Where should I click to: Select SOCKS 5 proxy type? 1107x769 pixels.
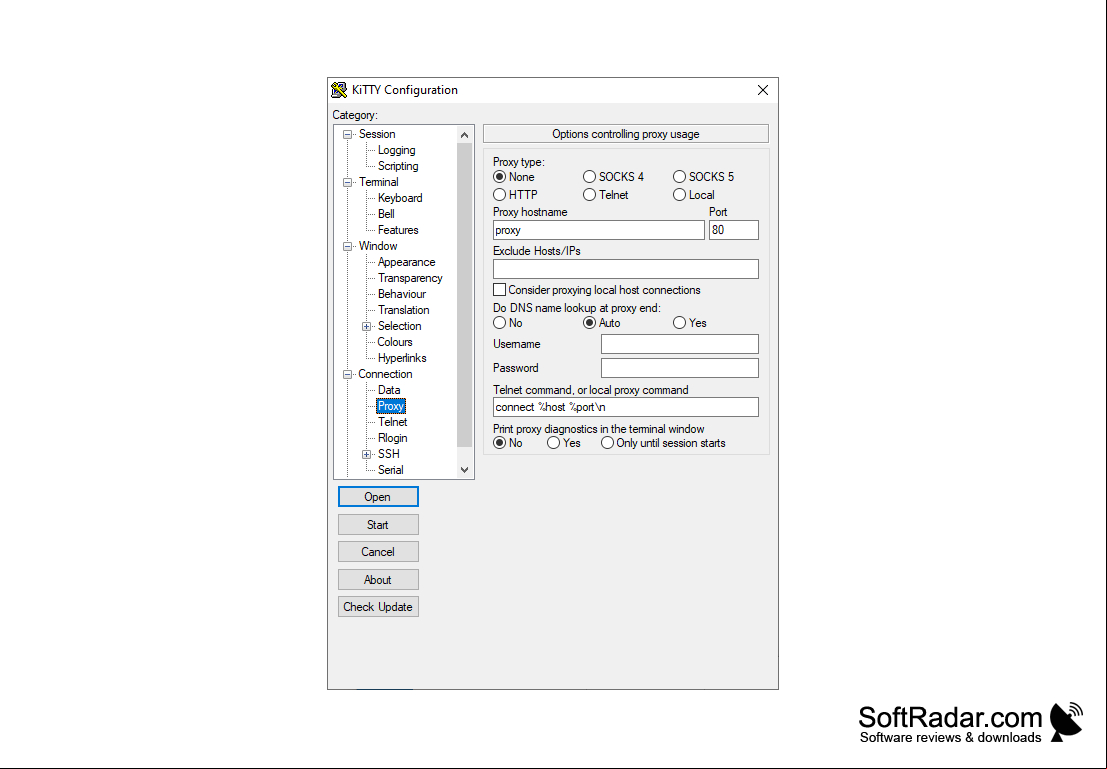point(679,177)
